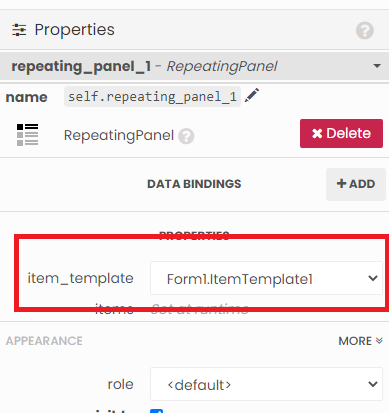Select the DATA BINDINGS section header
389x413 pixels.
click(x=194, y=184)
